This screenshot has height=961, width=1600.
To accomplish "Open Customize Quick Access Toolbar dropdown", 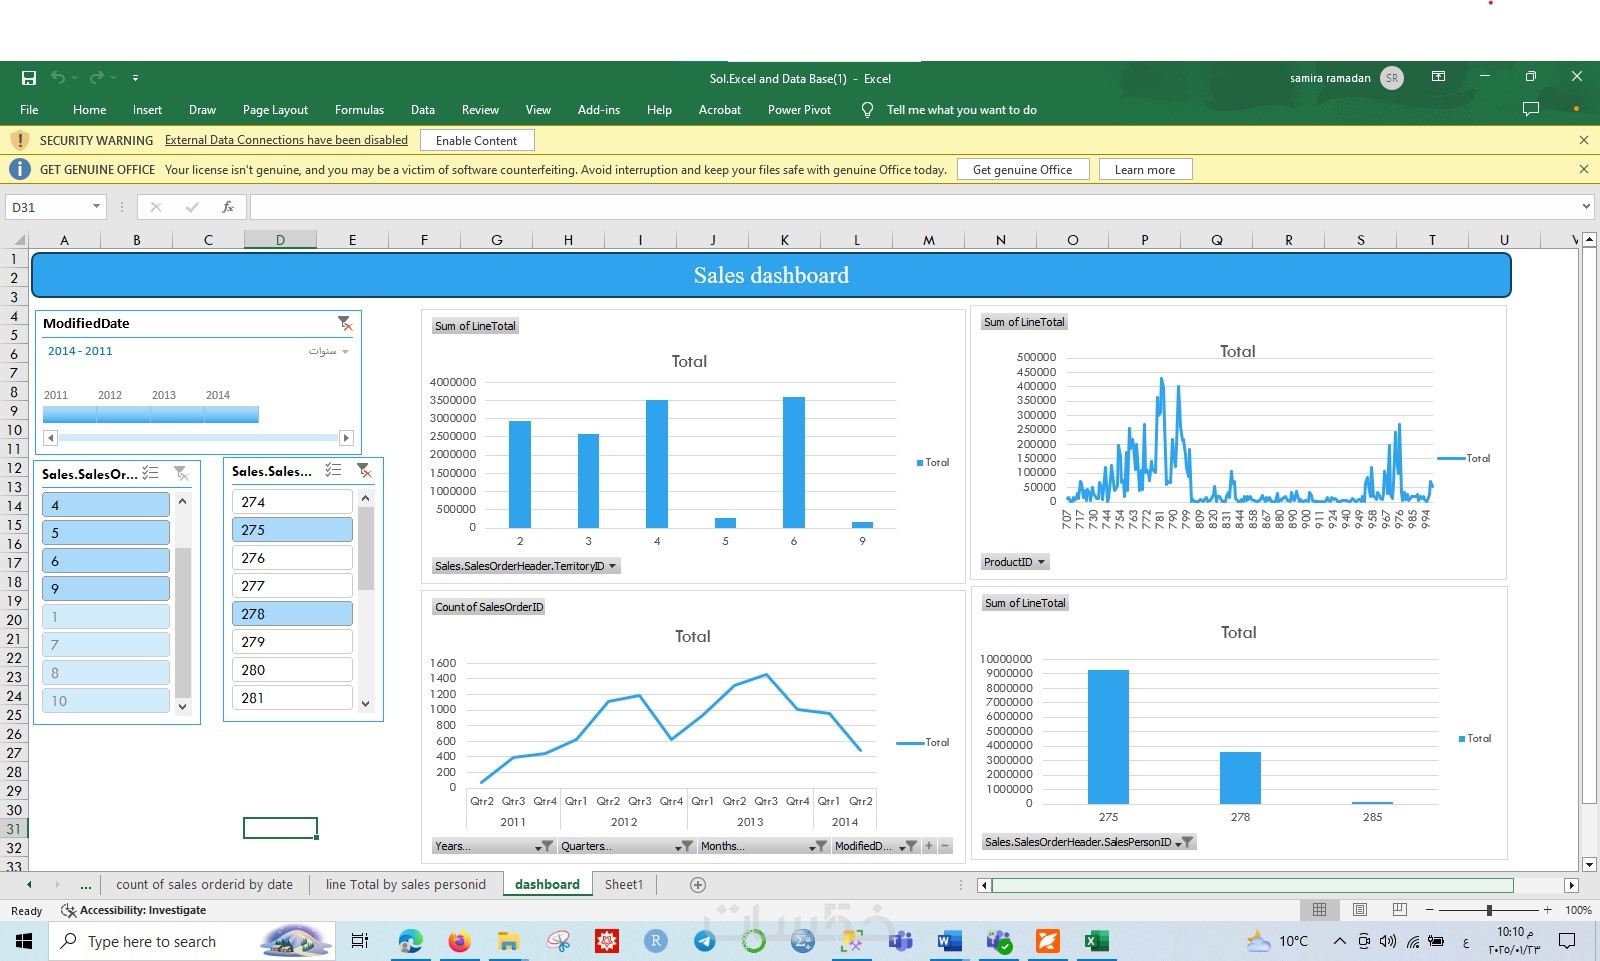I will 135,78.
